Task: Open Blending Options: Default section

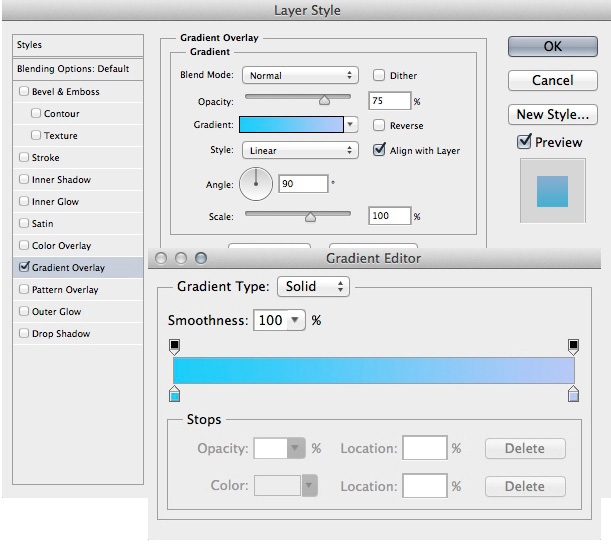Action: [73, 69]
